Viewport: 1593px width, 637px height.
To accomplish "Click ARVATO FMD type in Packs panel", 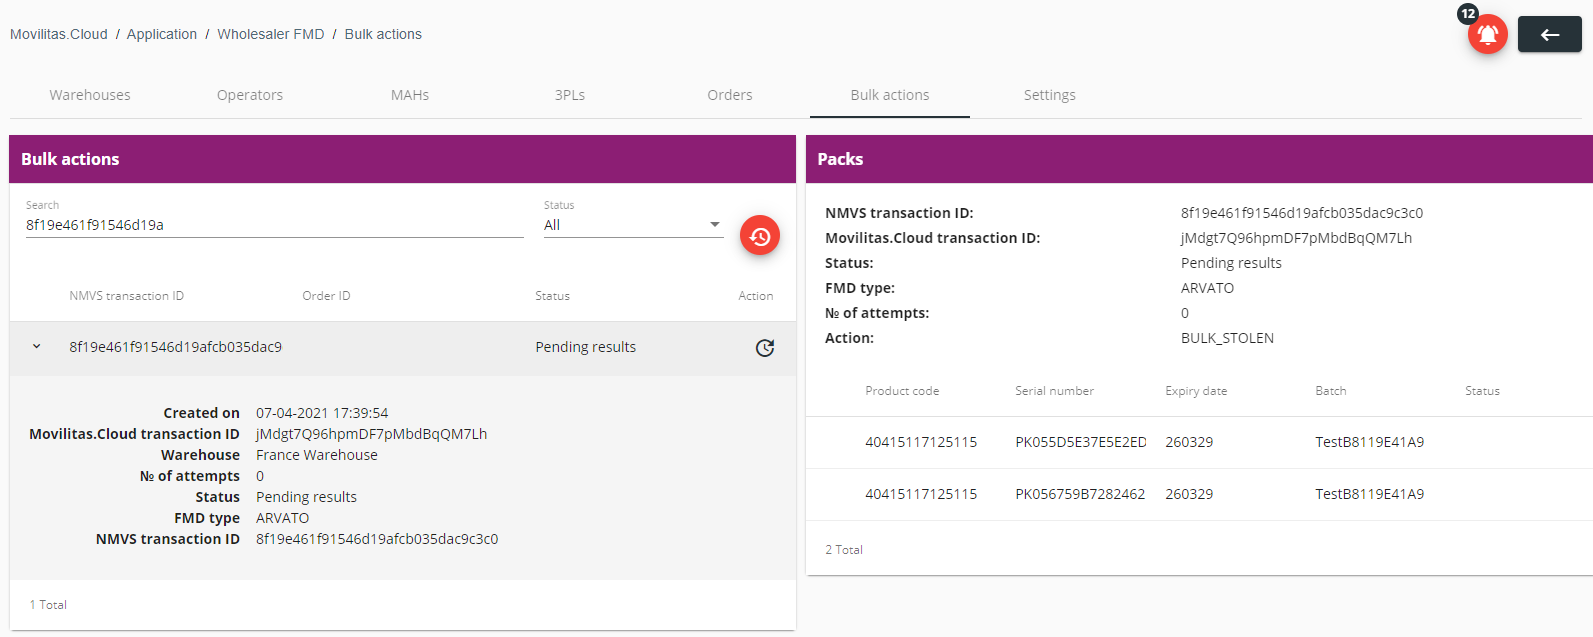I will click(1208, 288).
